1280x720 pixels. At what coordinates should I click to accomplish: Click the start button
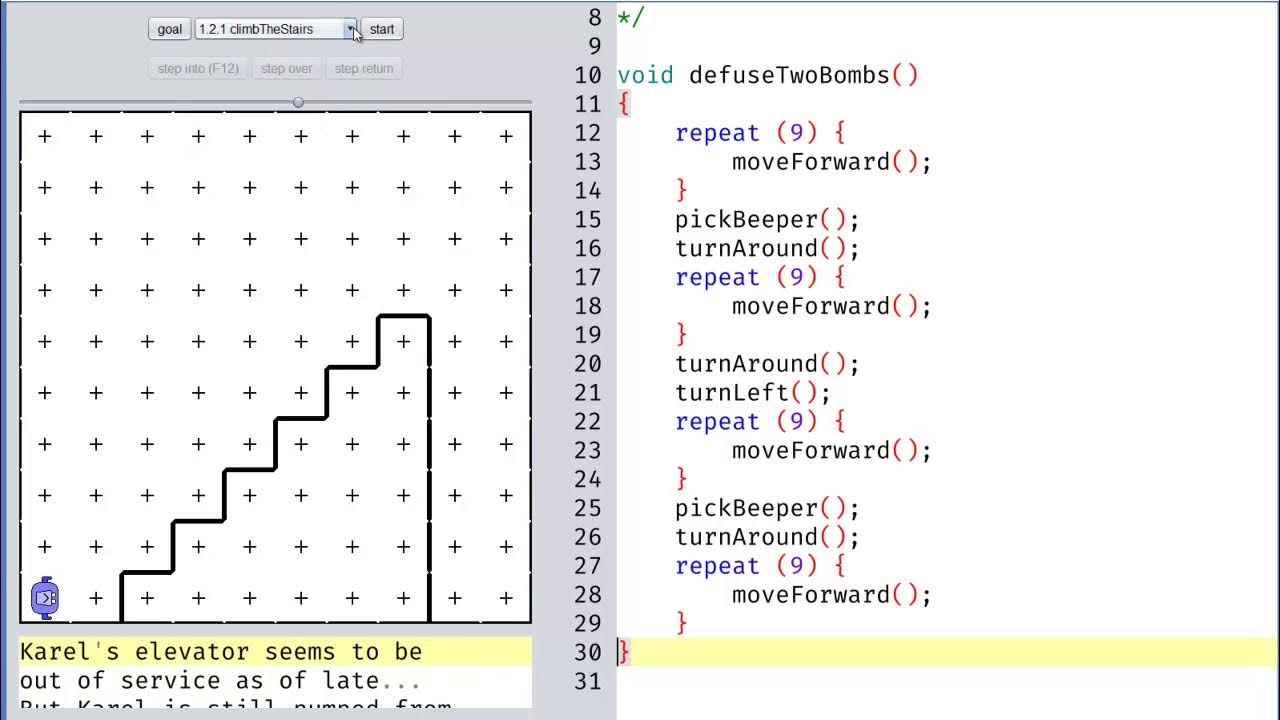click(382, 29)
